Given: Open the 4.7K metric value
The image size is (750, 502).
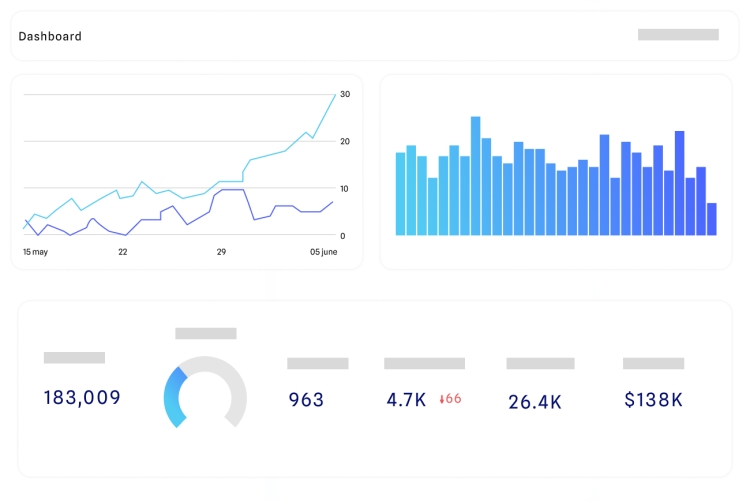Looking at the screenshot, I should (x=406, y=400).
